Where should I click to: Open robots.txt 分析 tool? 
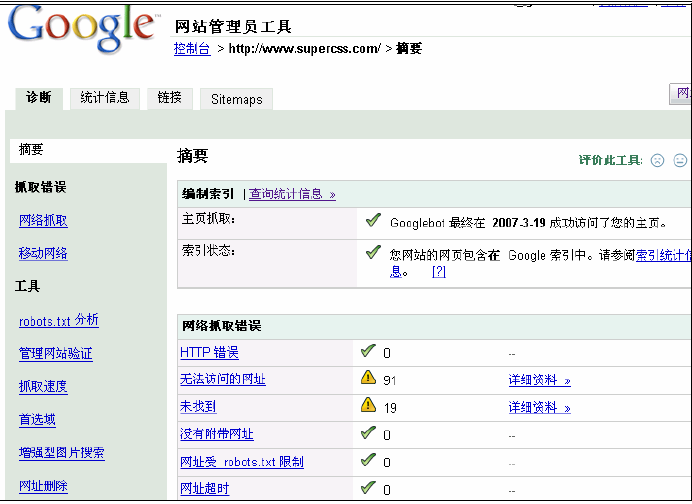coord(59,320)
